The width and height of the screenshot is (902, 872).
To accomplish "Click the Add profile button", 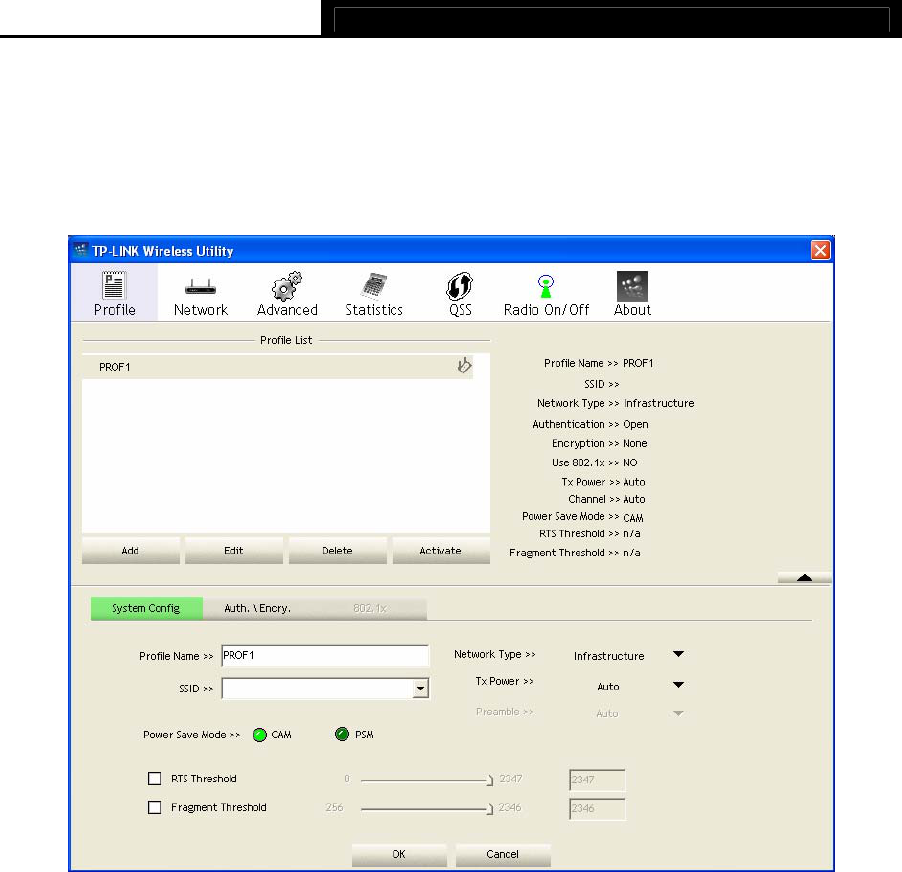I will click(x=130, y=550).
